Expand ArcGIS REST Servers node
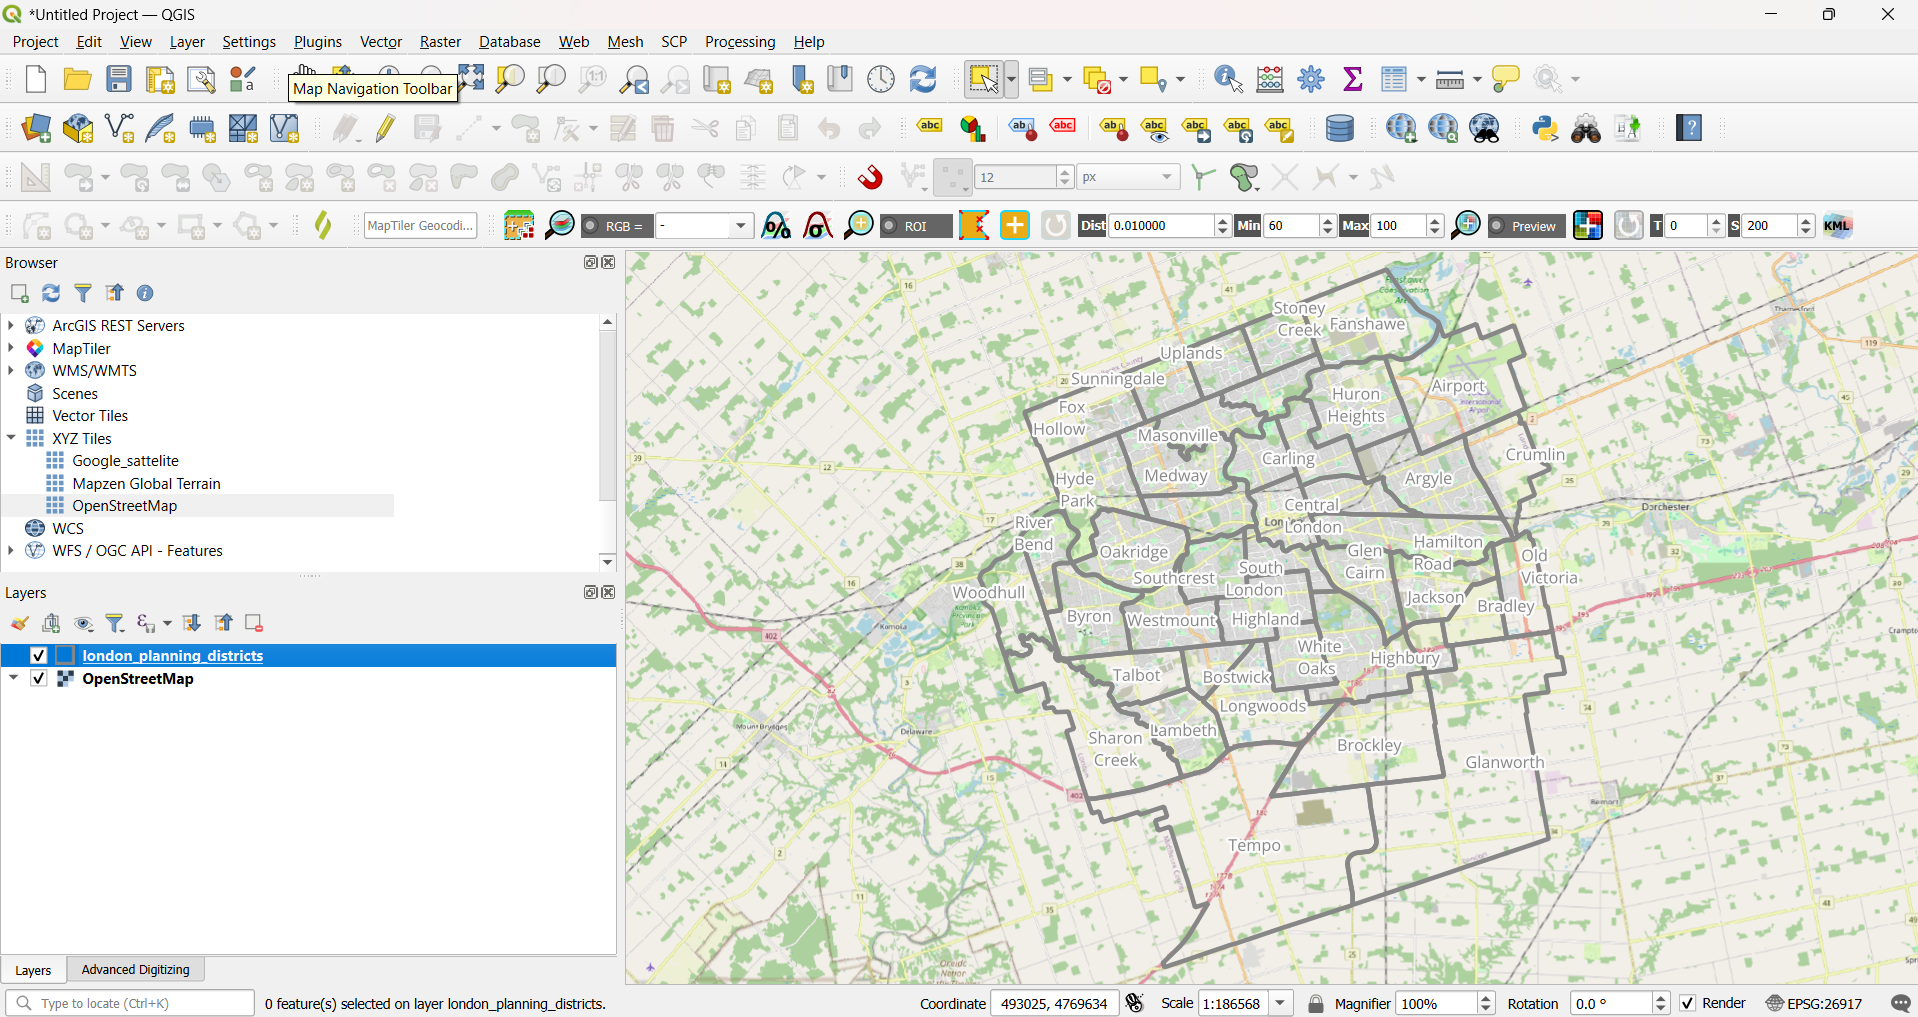Image resolution: width=1918 pixels, height=1017 pixels. click(11, 325)
